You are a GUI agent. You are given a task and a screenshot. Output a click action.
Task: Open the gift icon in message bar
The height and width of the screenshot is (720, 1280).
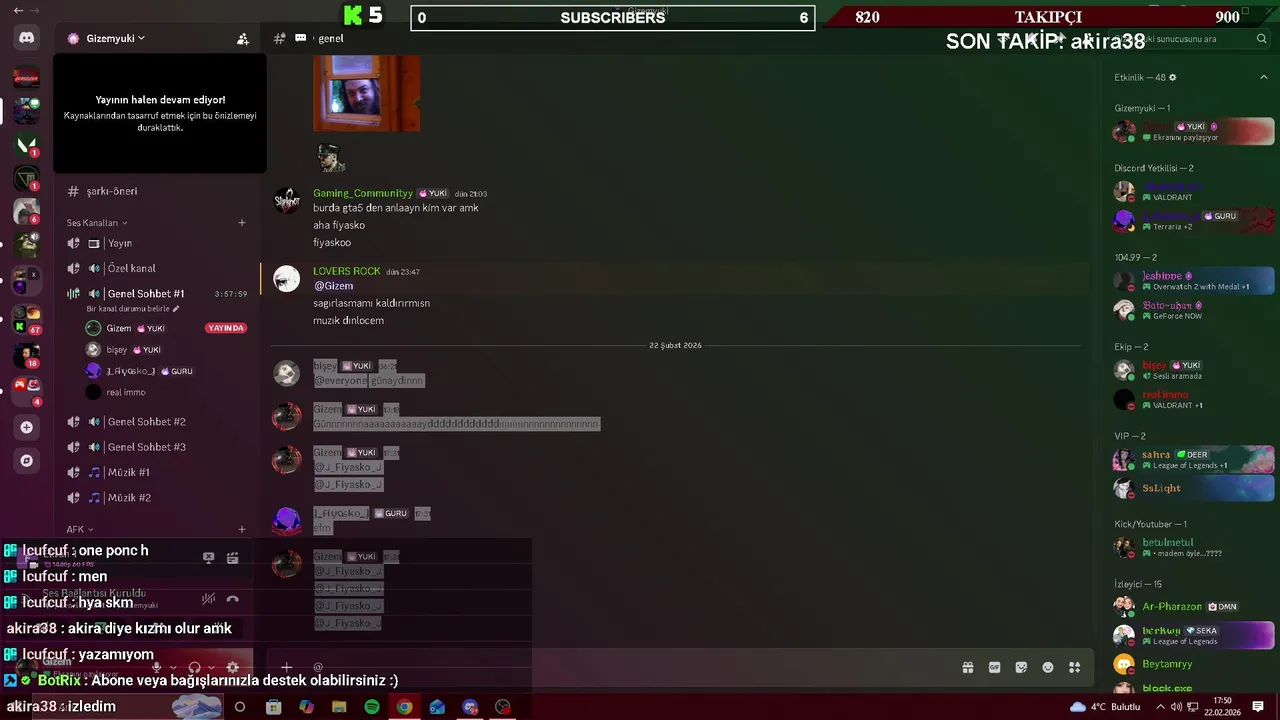968,667
